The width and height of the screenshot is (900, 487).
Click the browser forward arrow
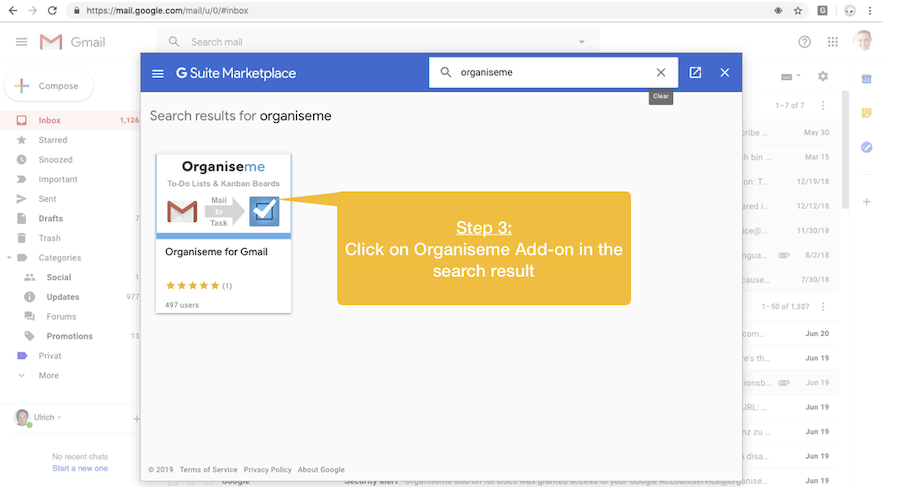click(32, 10)
